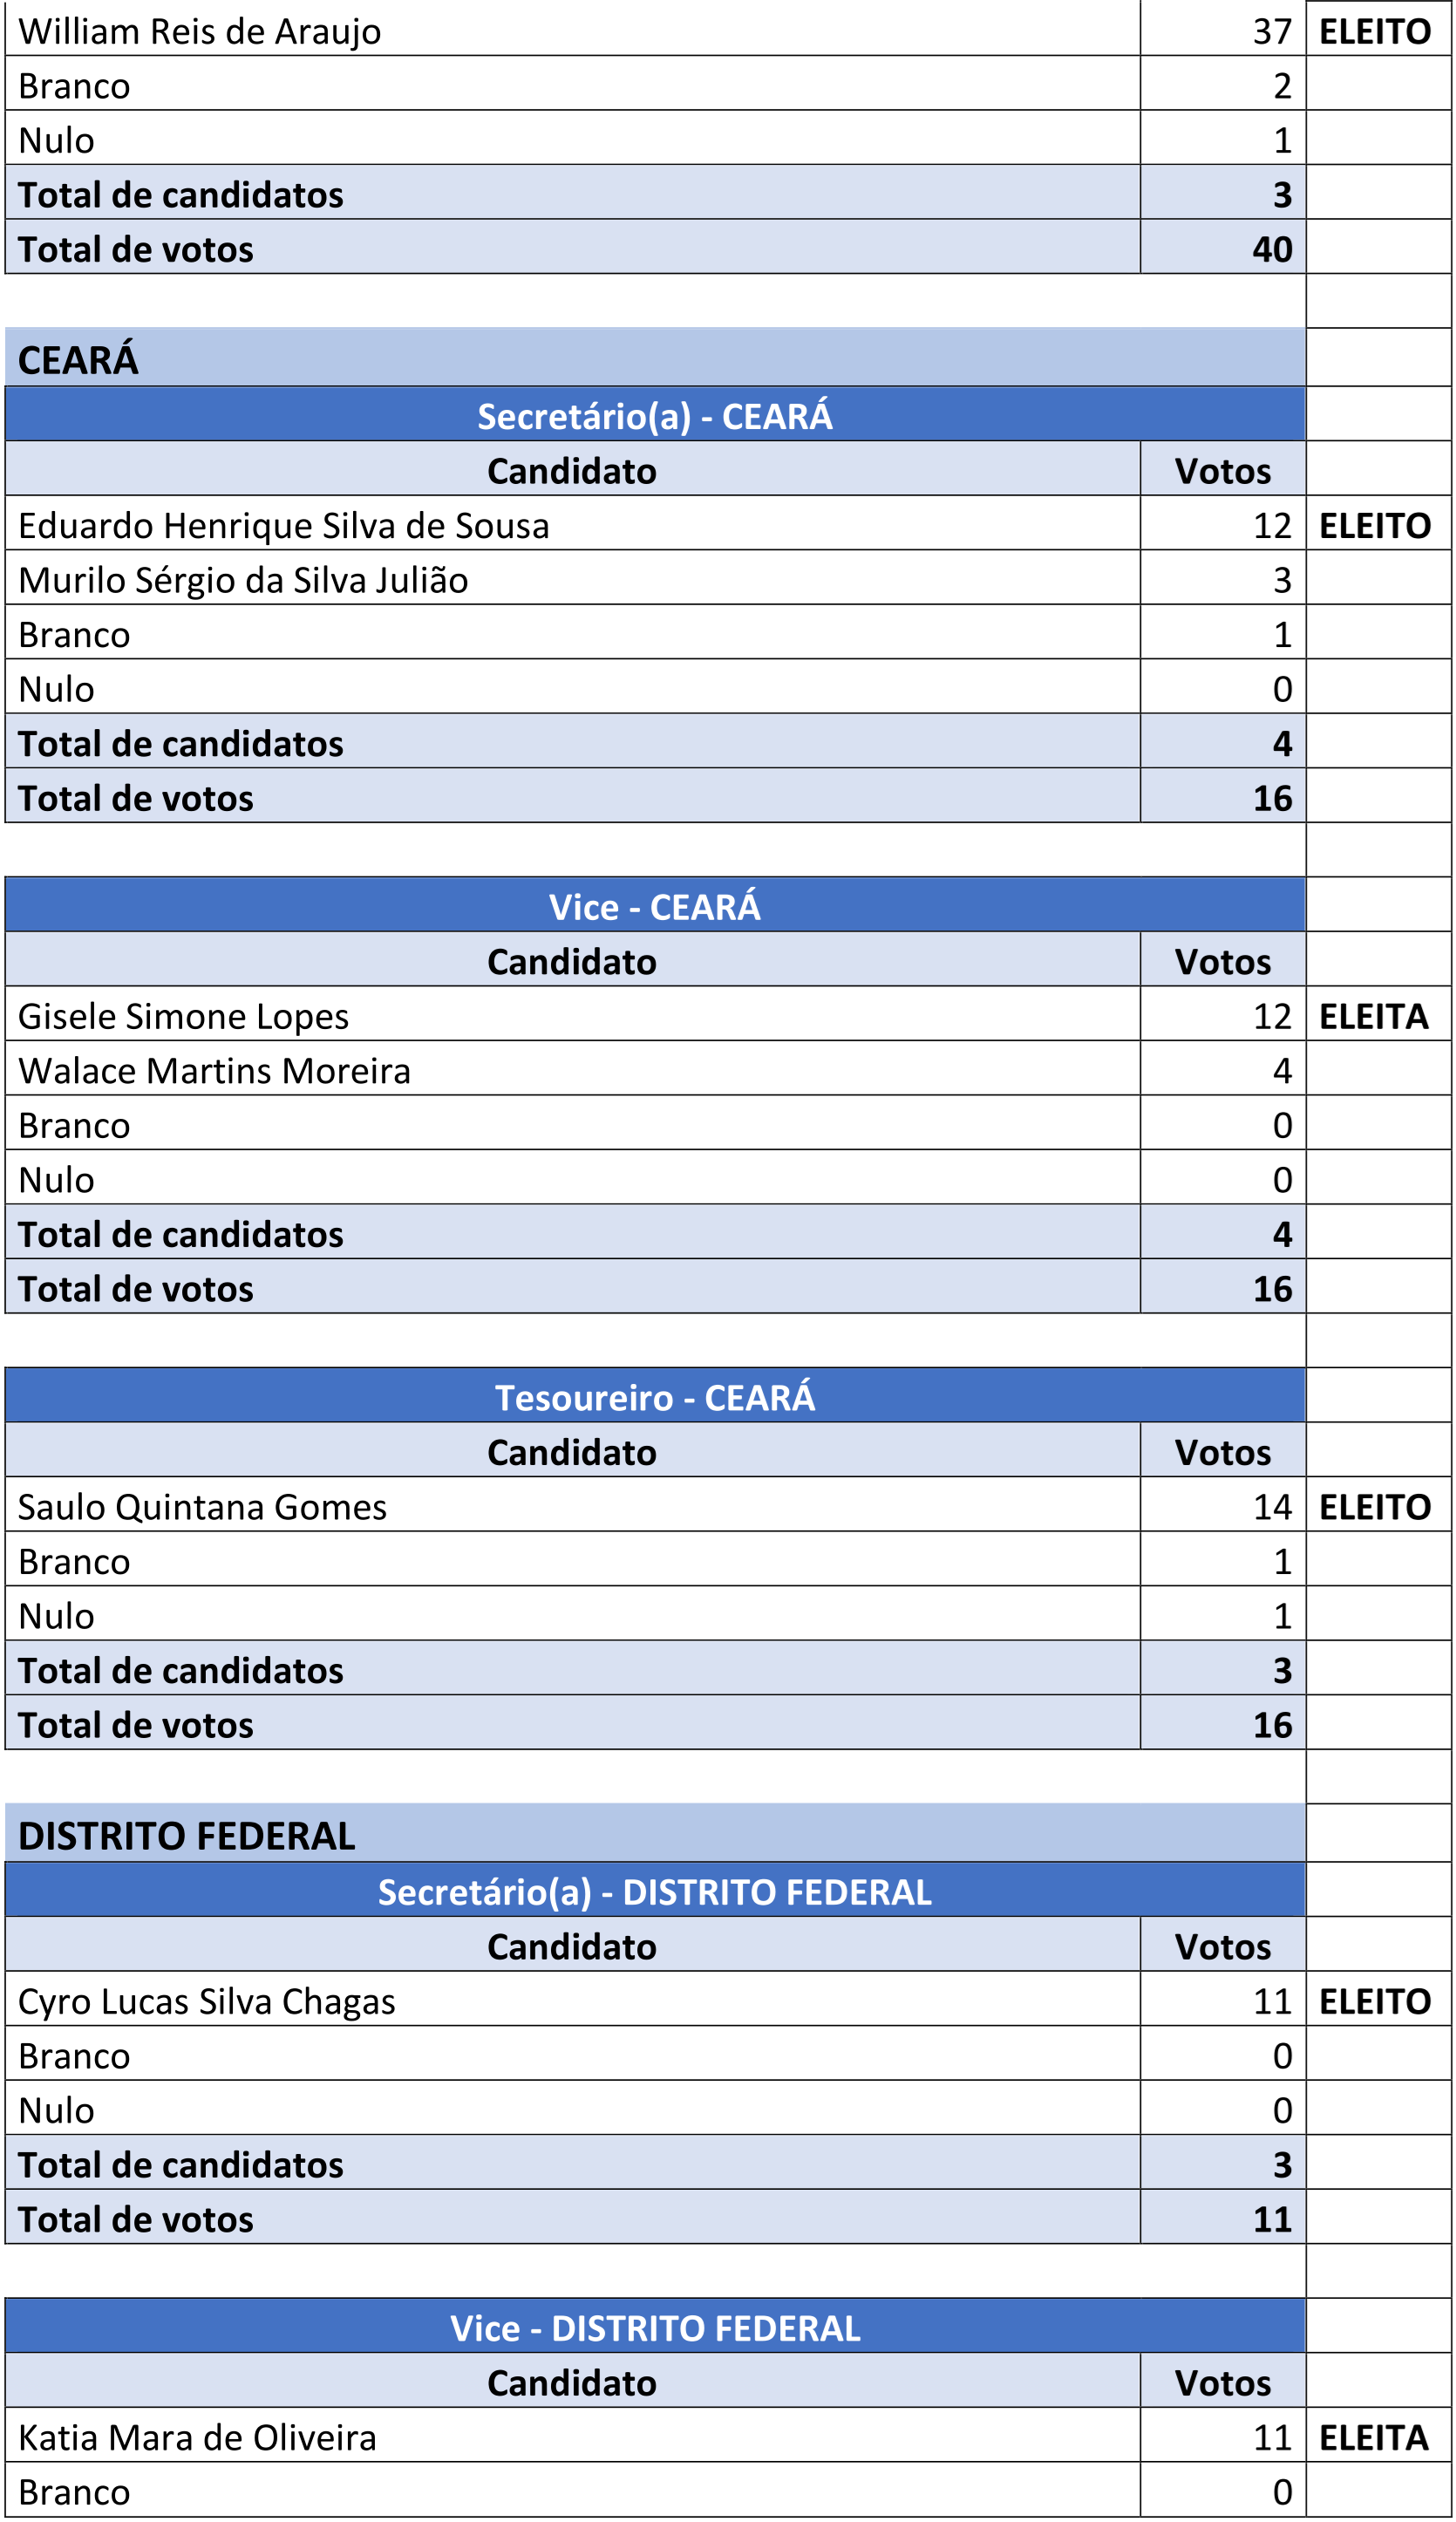Viewport: 1456px width, 2522px height.
Task: Click the Gisele Simone Lopes name cell
Action: (x=184, y=1016)
